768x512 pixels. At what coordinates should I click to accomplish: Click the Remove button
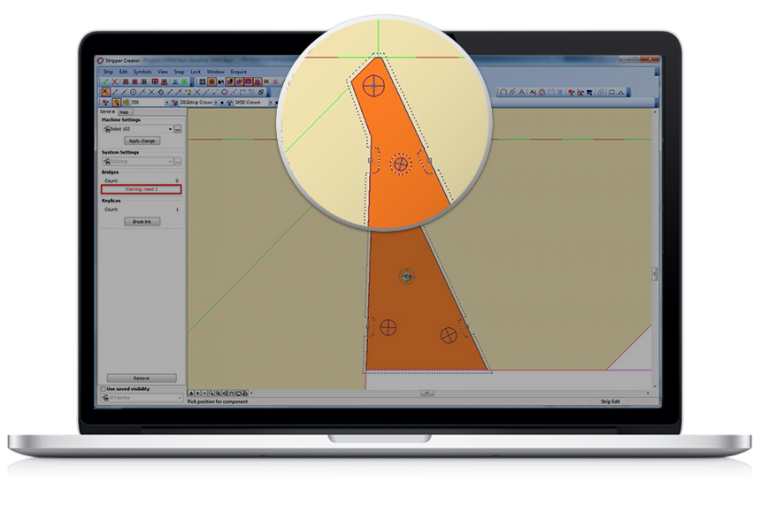[142, 378]
